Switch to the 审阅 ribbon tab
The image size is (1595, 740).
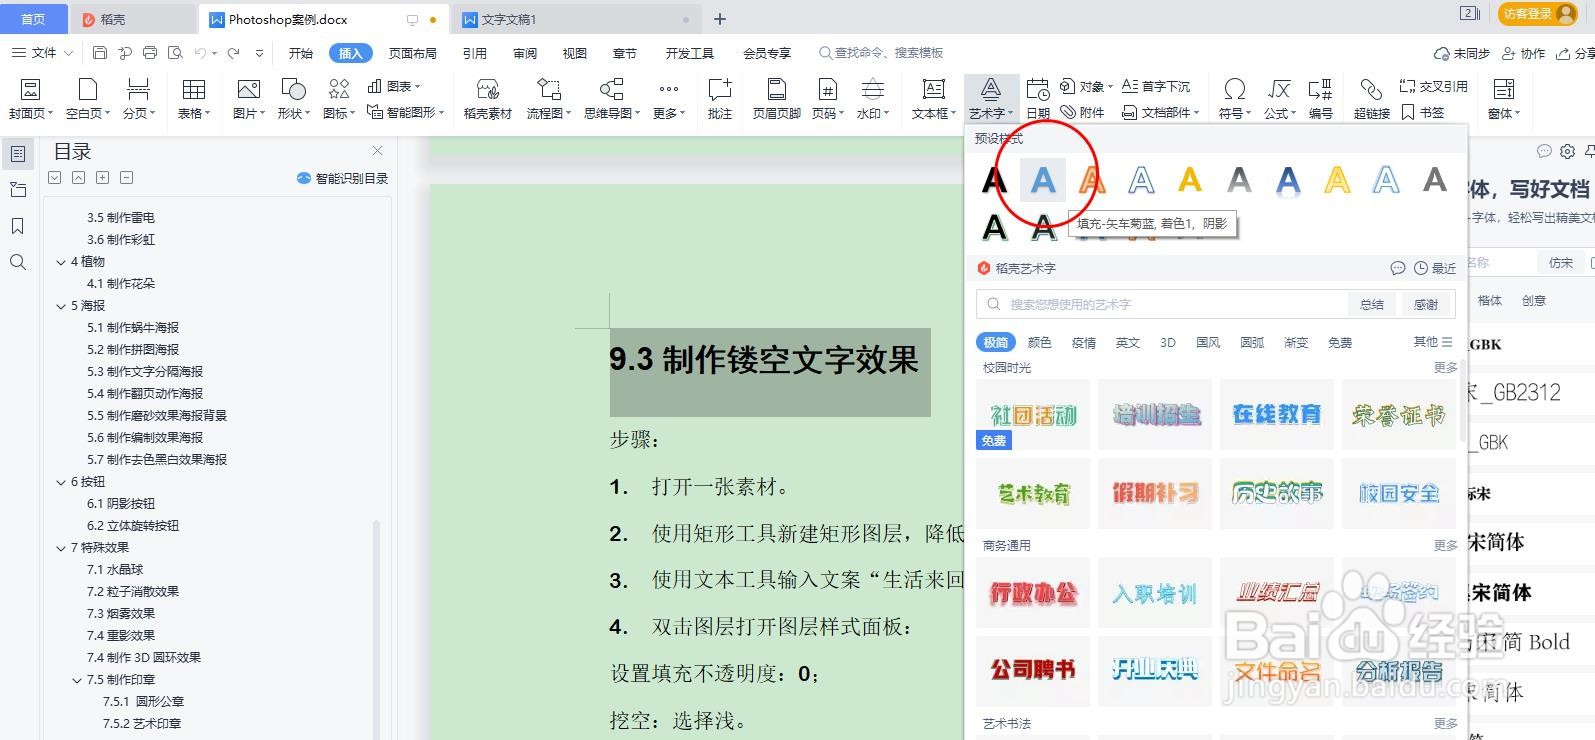coord(525,53)
